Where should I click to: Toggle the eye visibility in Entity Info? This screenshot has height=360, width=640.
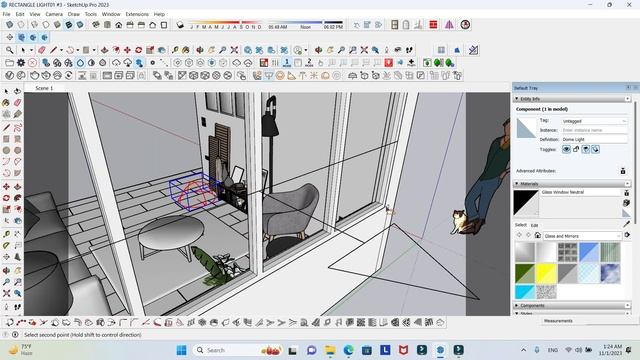566,149
